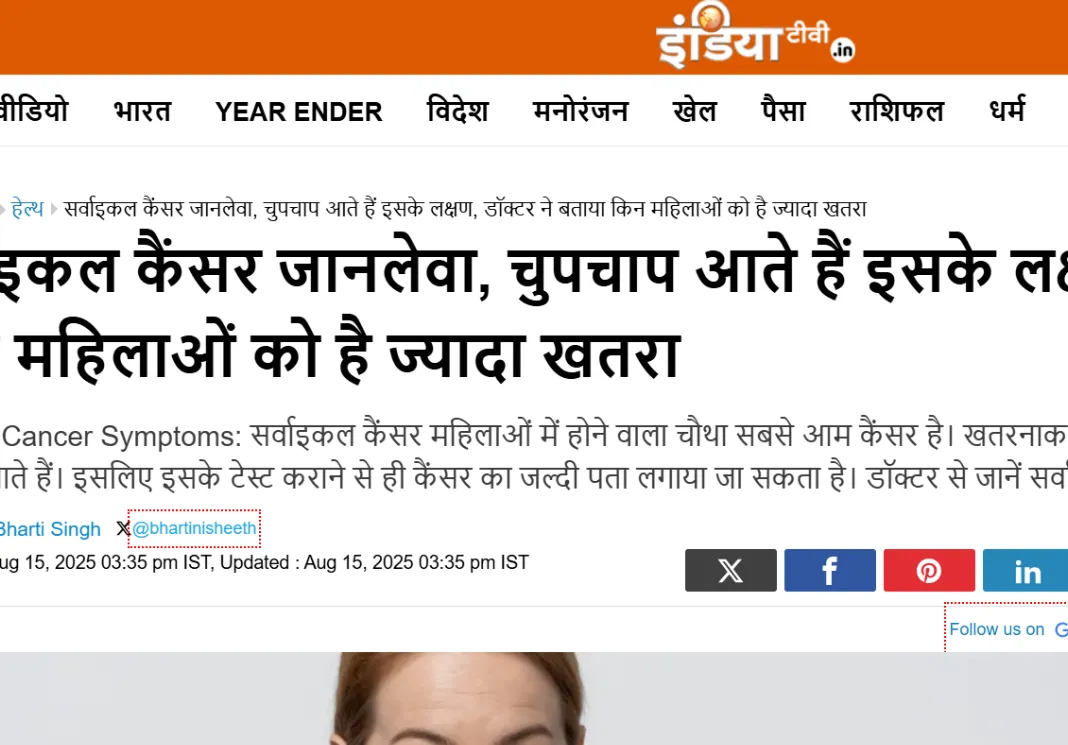Open वीडियो navigation item
The width and height of the screenshot is (1068, 745).
click(x=34, y=110)
